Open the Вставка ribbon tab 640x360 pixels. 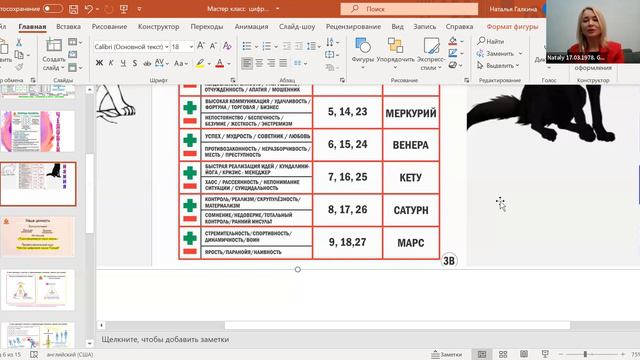coord(68,27)
